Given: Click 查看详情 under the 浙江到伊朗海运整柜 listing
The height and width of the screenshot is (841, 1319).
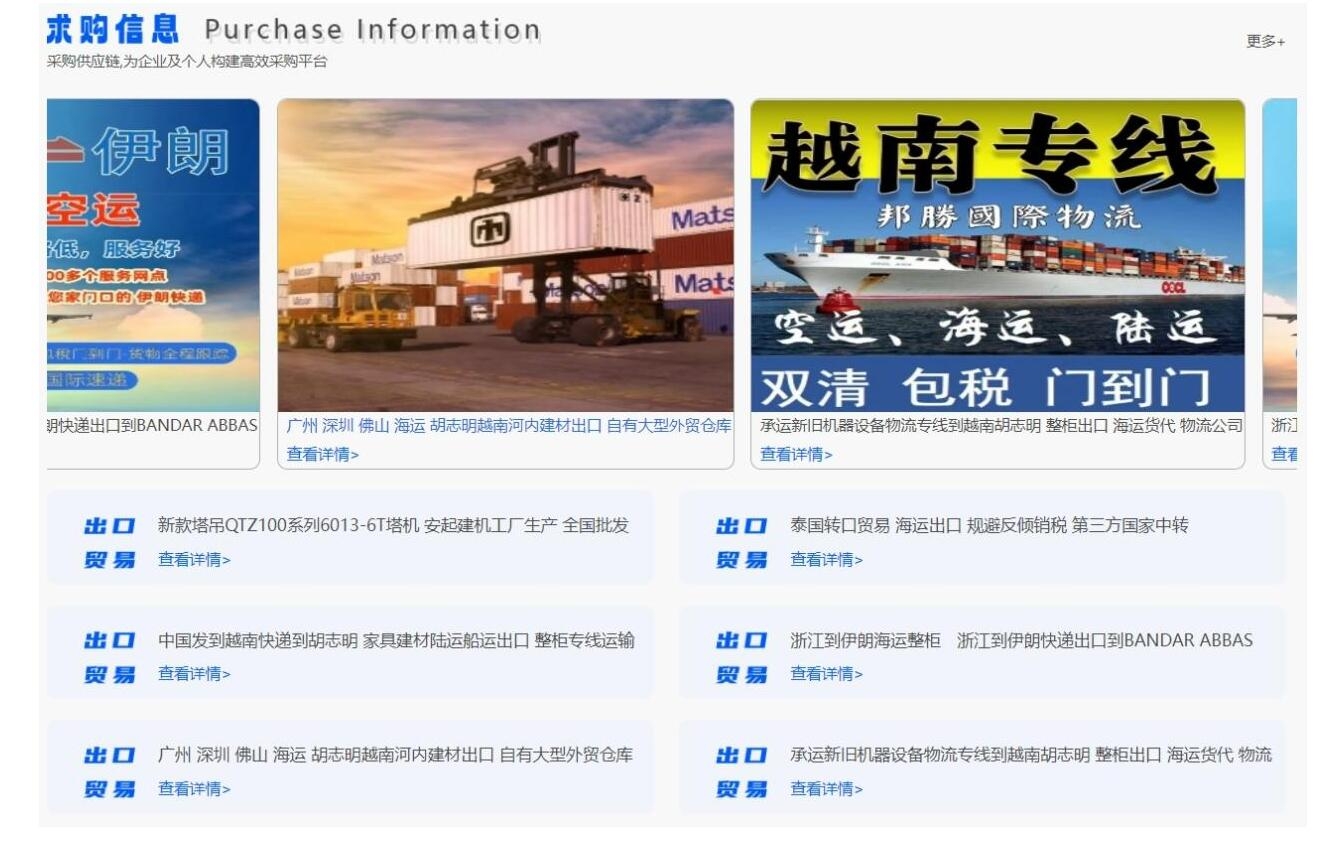Looking at the screenshot, I should click(x=826, y=674).
